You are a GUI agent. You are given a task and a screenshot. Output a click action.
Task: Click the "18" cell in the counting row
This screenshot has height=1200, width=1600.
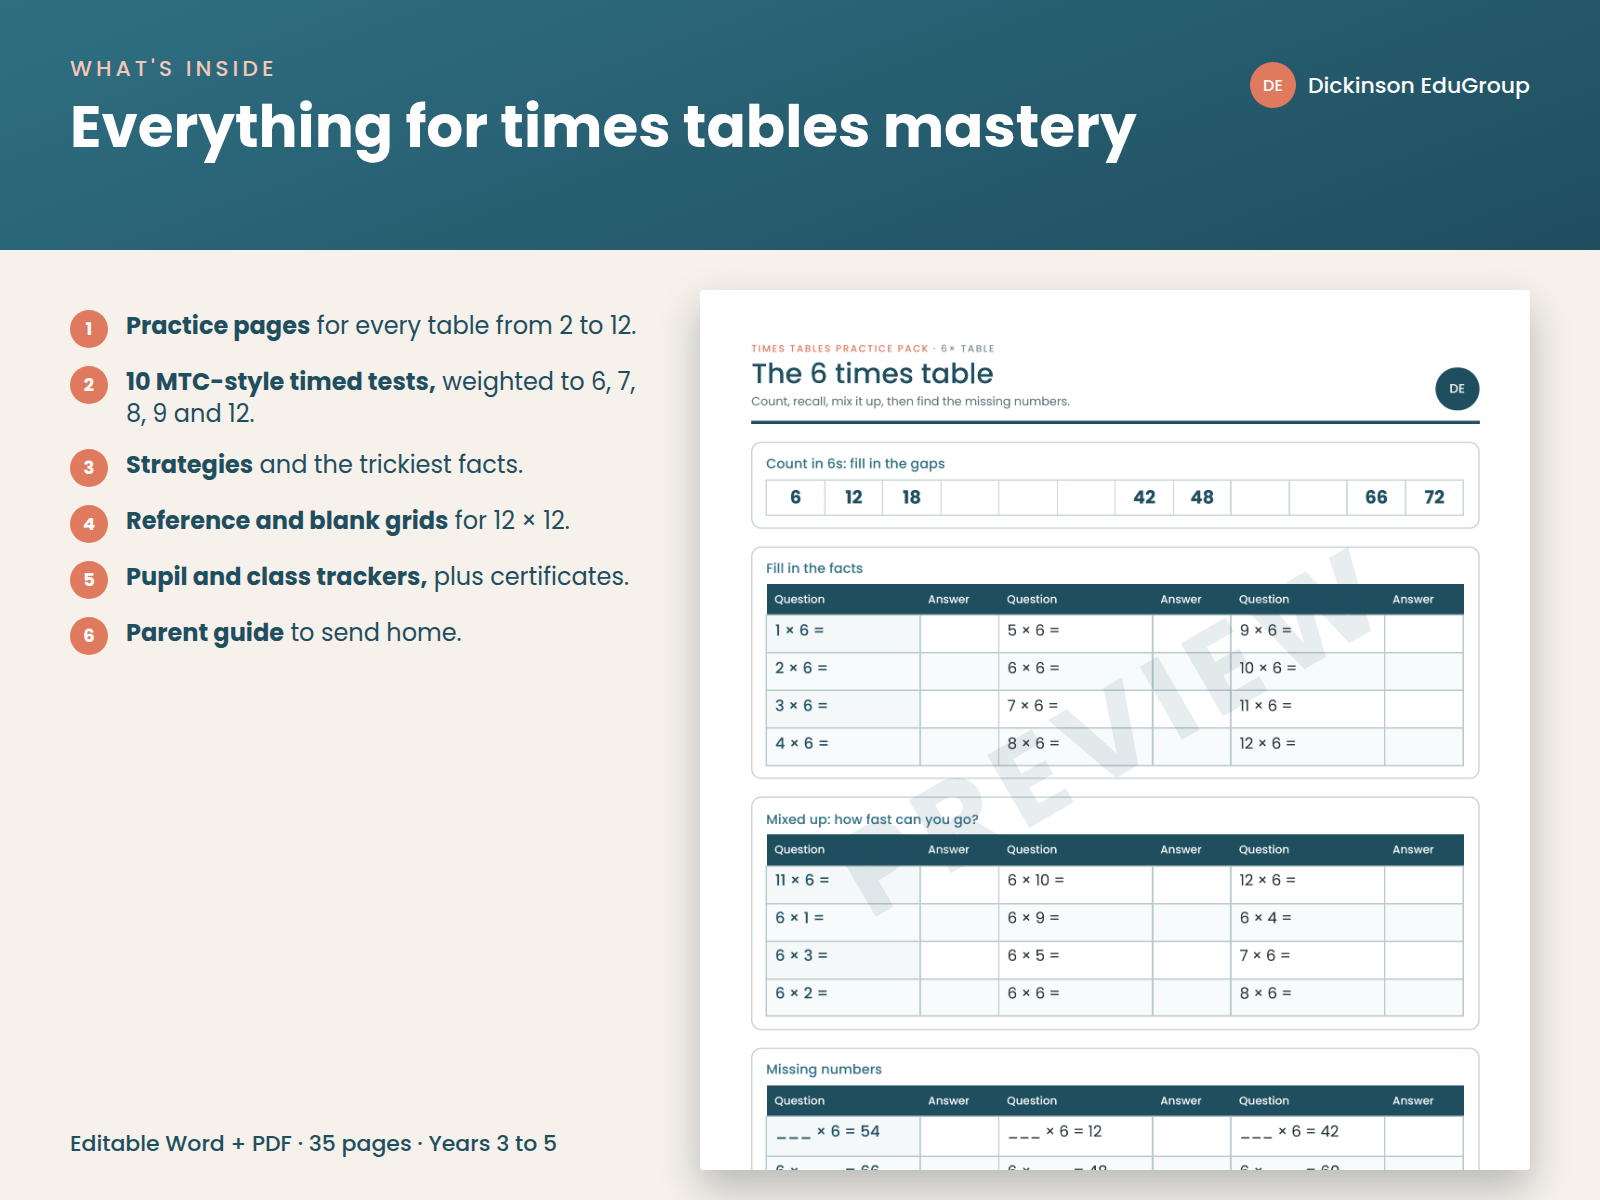[911, 497]
